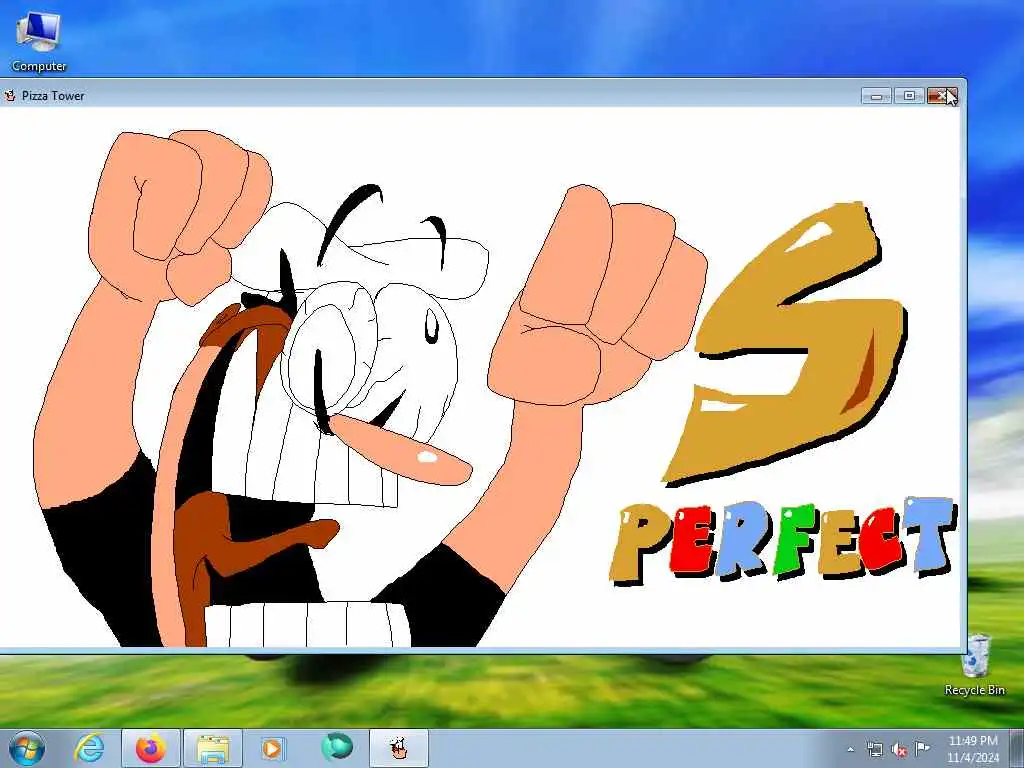Open the Computer desktop icon

click(x=39, y=42)
